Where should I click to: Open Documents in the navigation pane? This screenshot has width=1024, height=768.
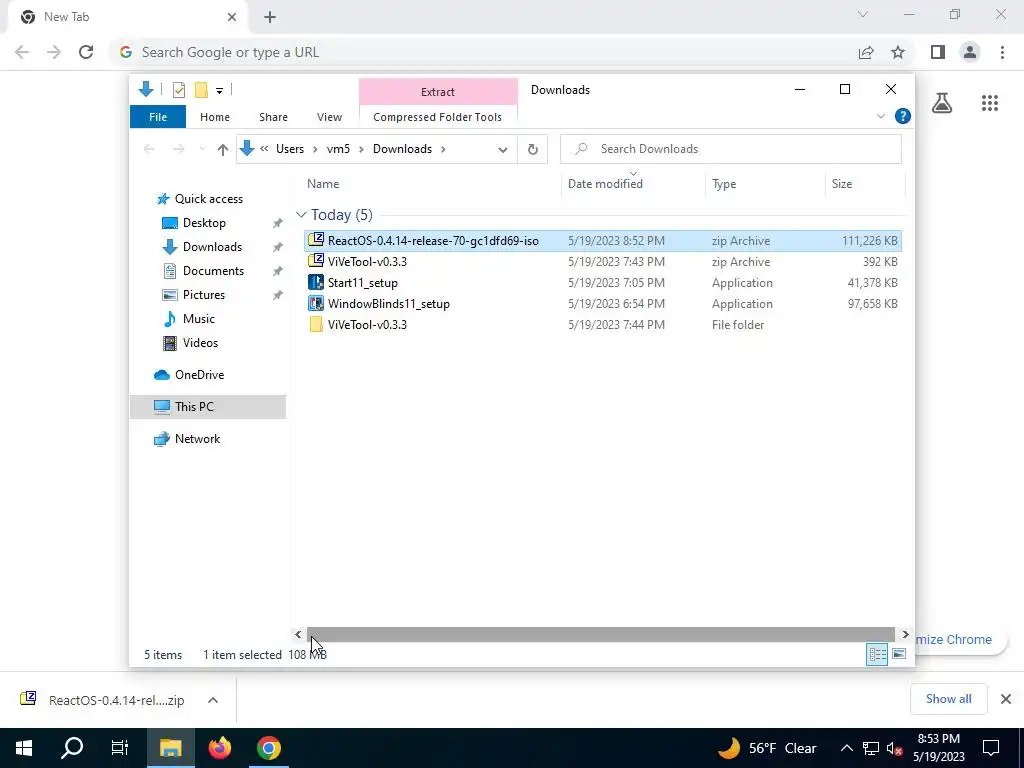point(213,271)
